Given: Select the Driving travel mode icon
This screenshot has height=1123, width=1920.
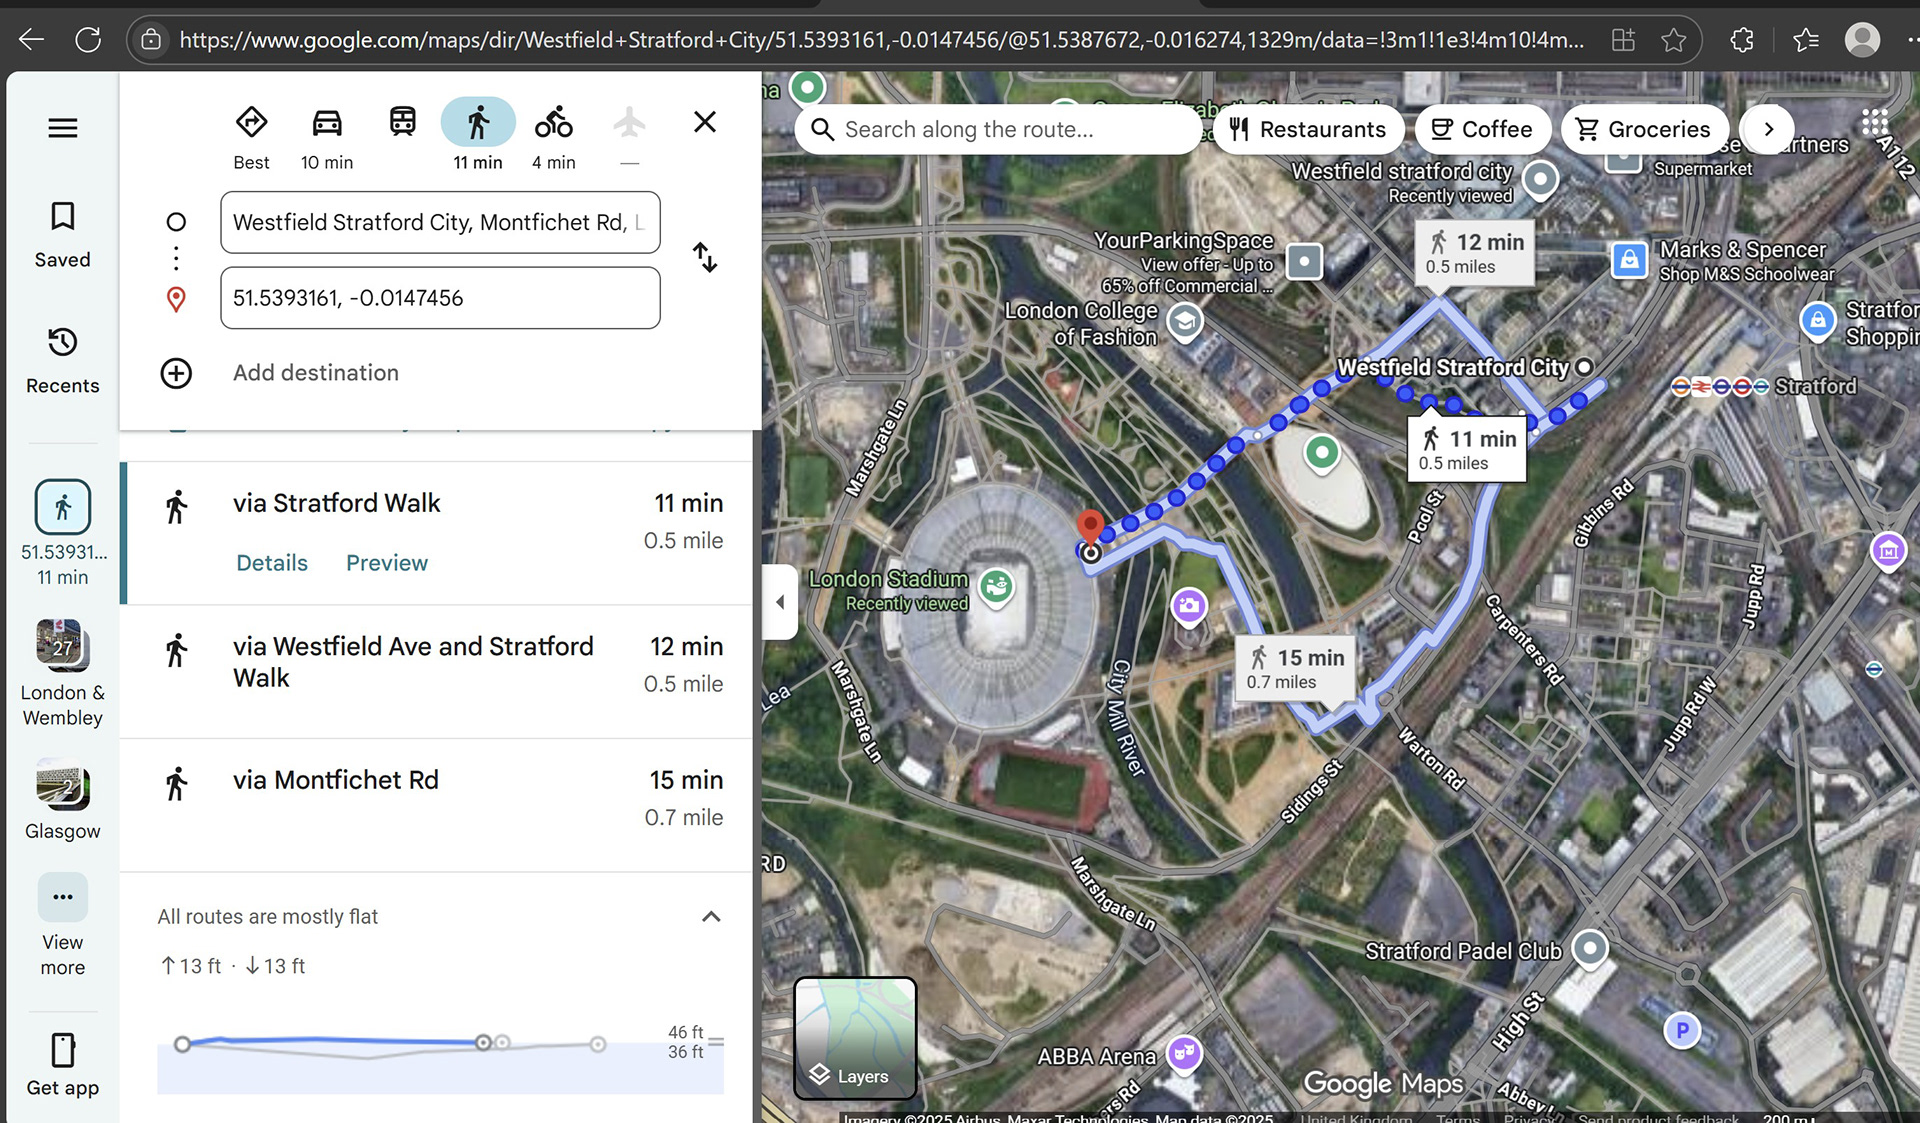Looking at the screenshot, I should [327, 123].
